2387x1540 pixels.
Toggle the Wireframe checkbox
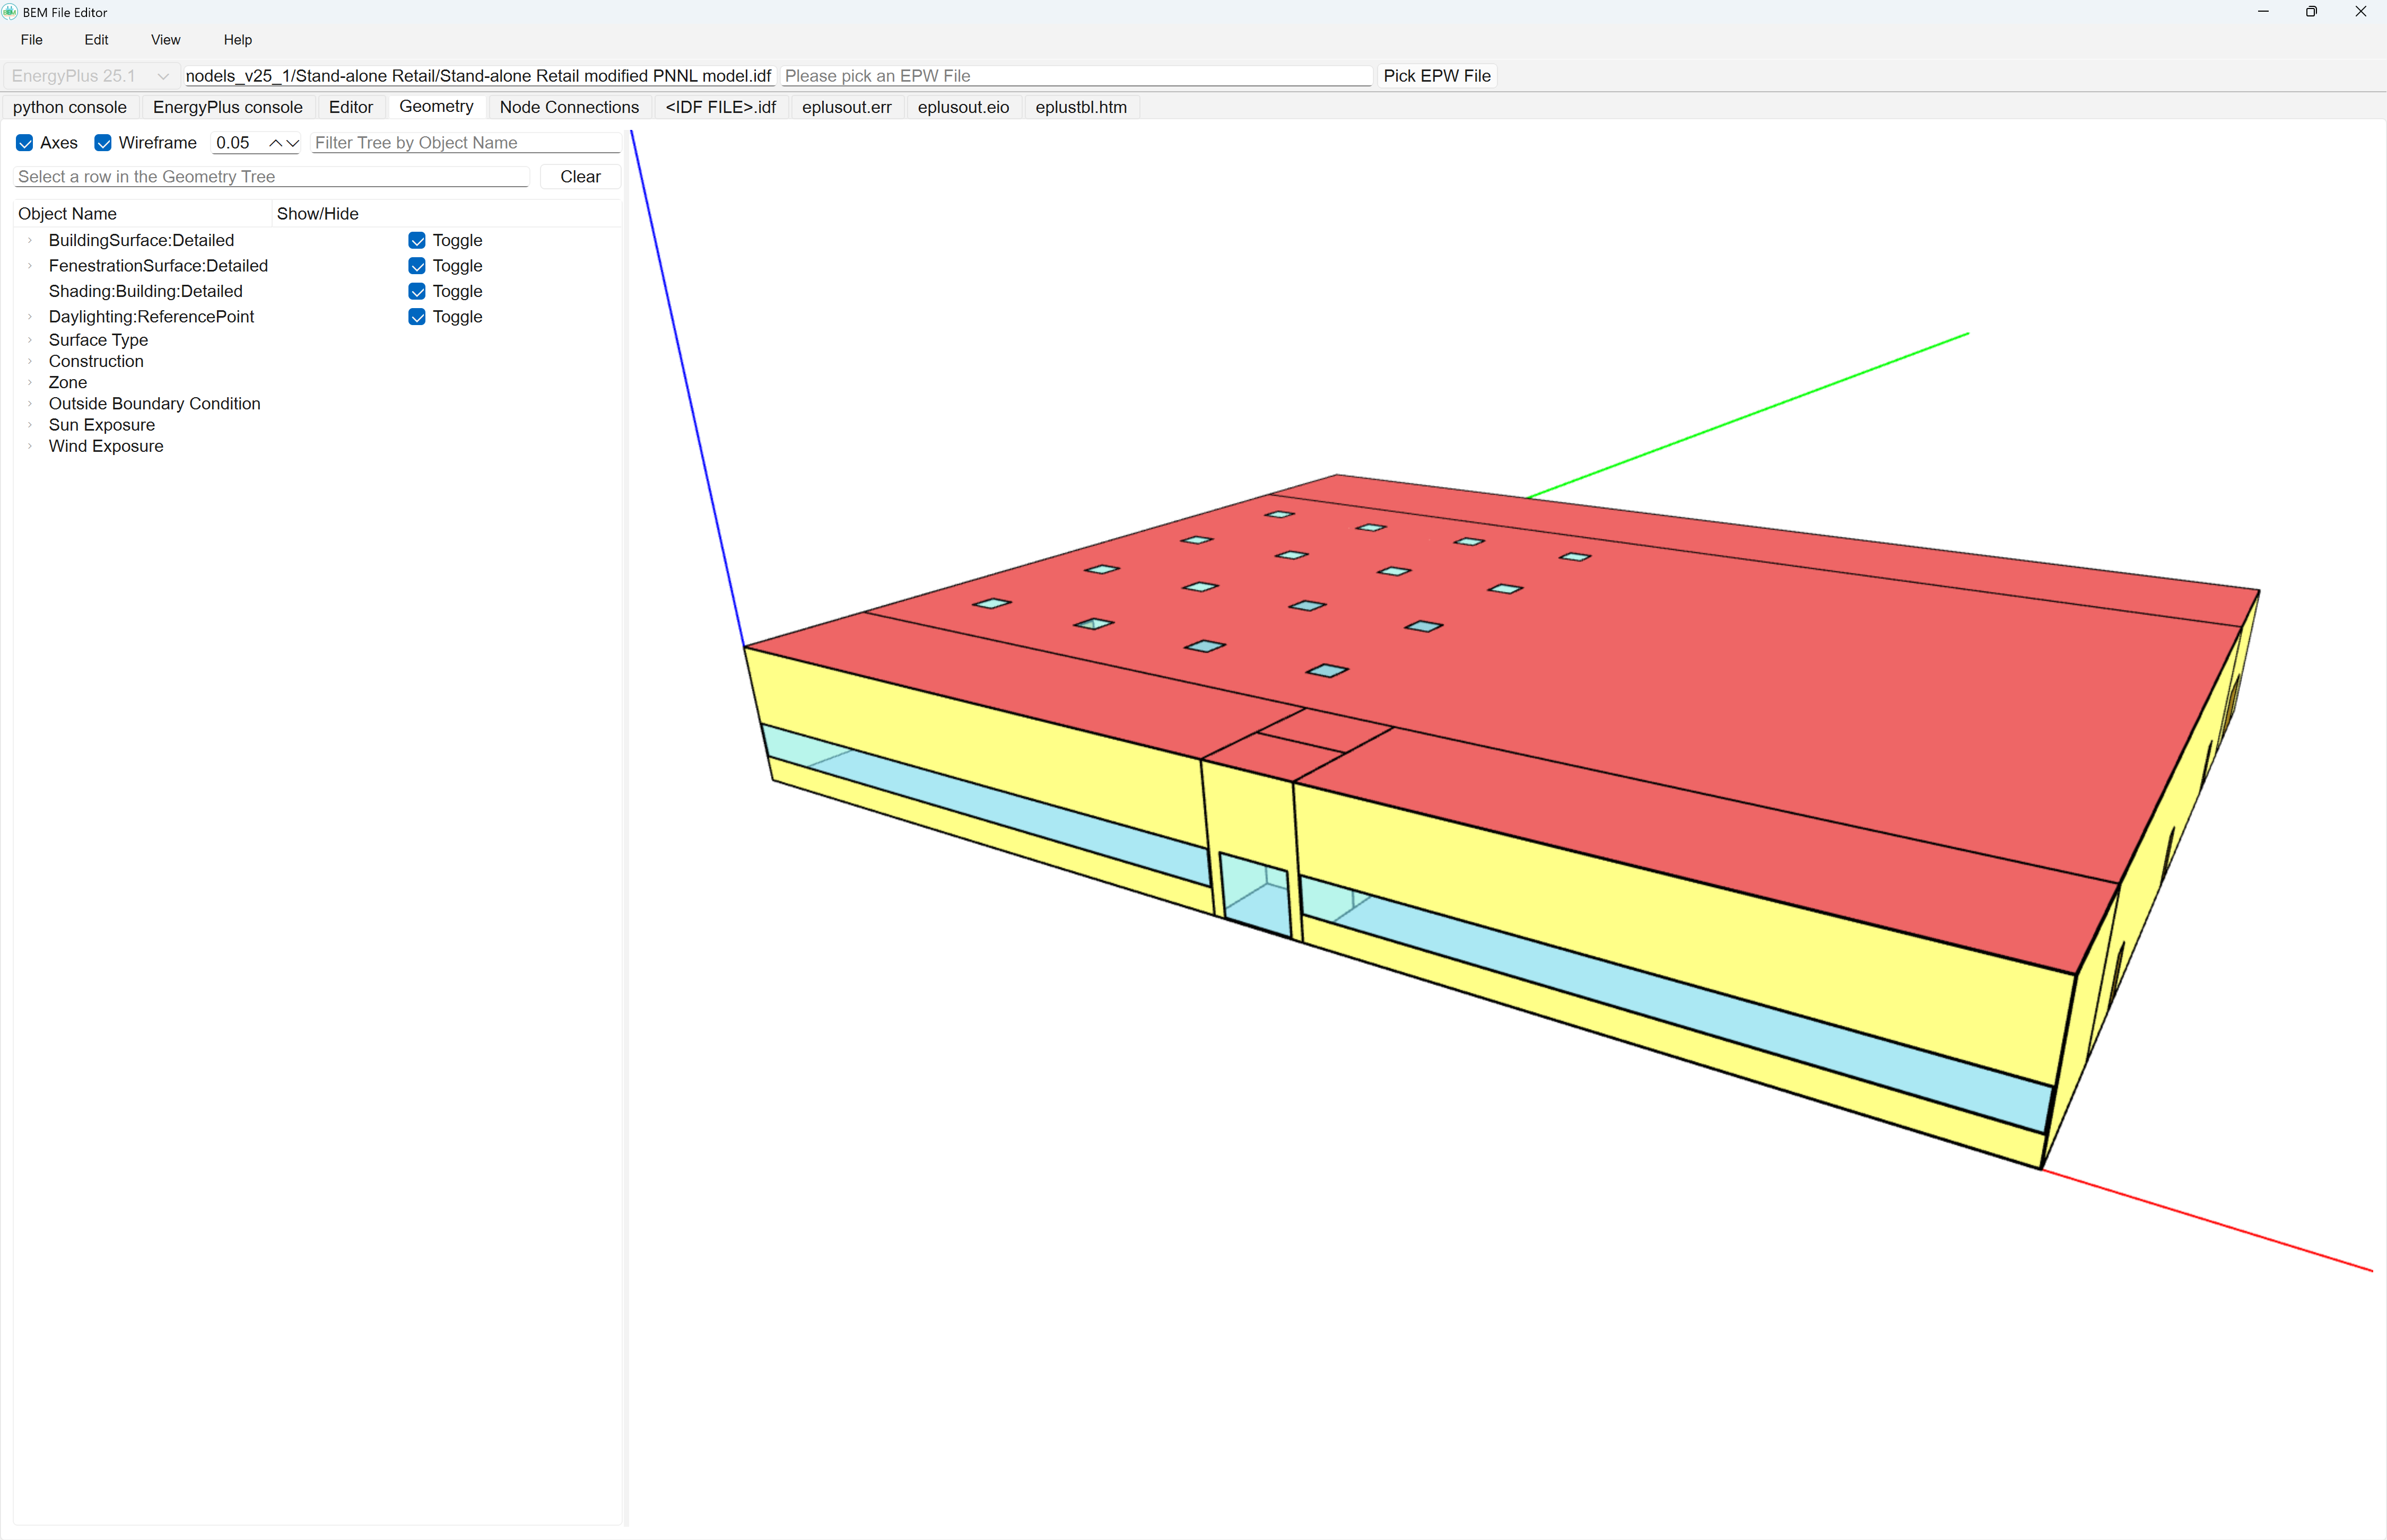pos(103,143)
